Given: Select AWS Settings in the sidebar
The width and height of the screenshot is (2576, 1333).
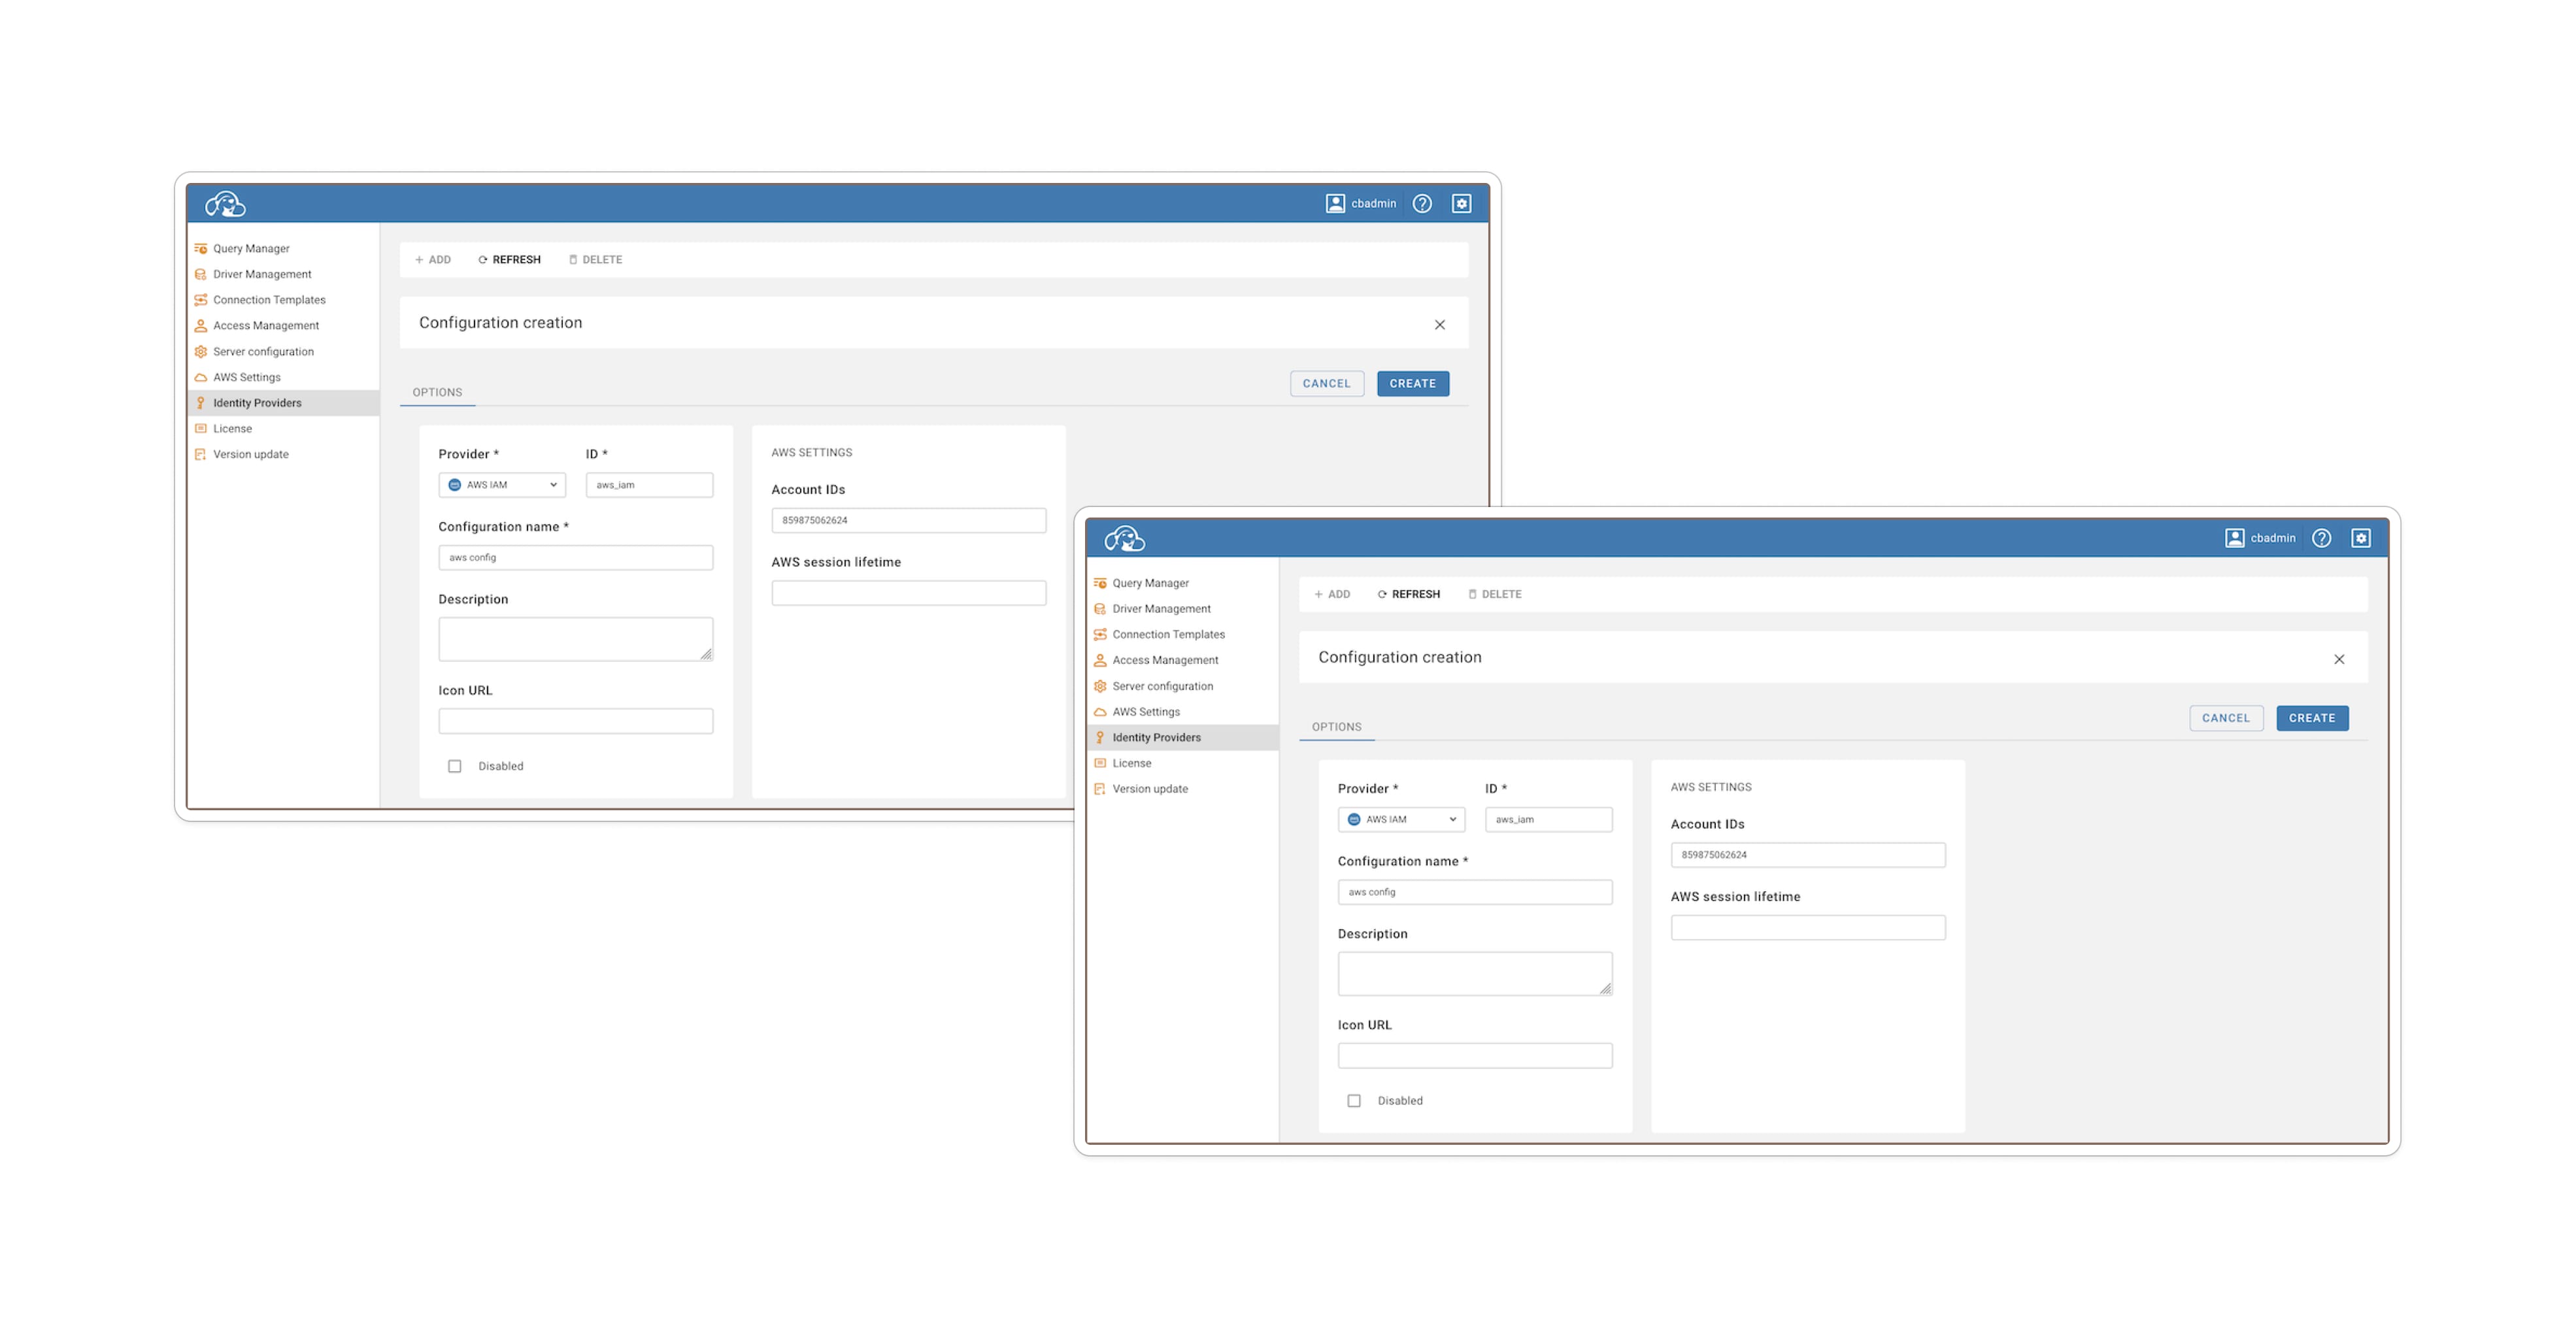Looking at the screenshot, I should tap(1146, 711).
